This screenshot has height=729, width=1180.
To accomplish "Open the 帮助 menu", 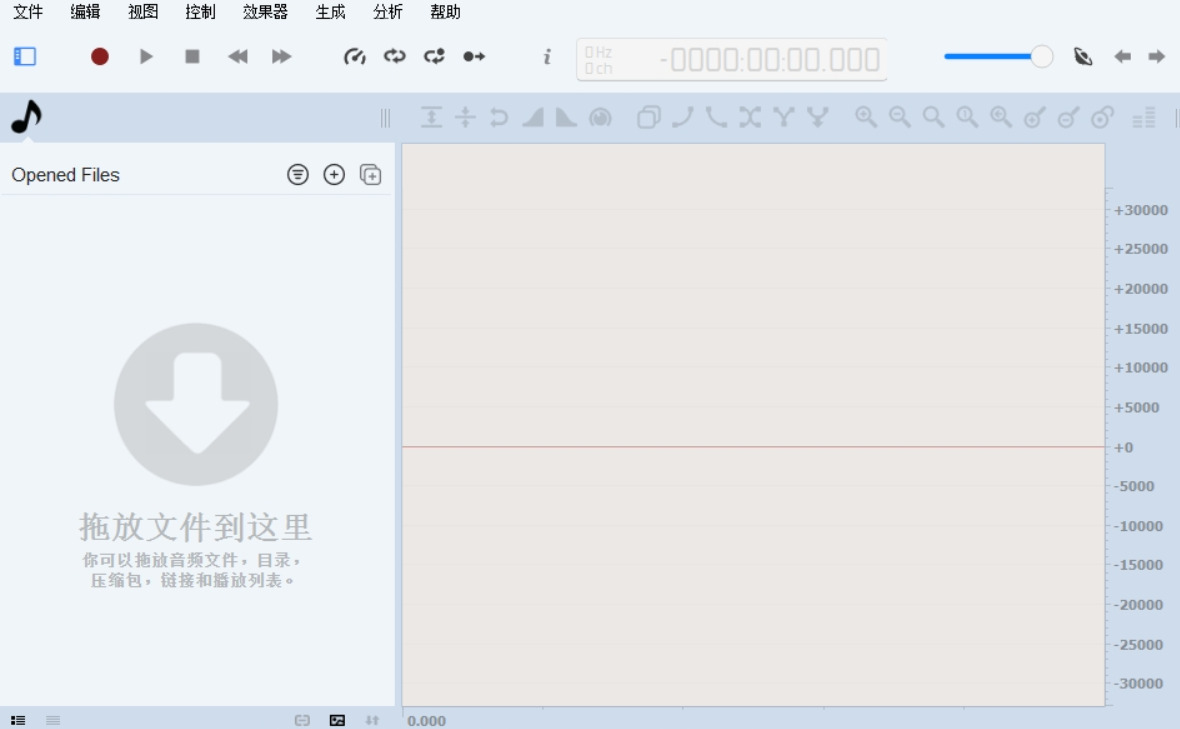I will click(445, 12).
